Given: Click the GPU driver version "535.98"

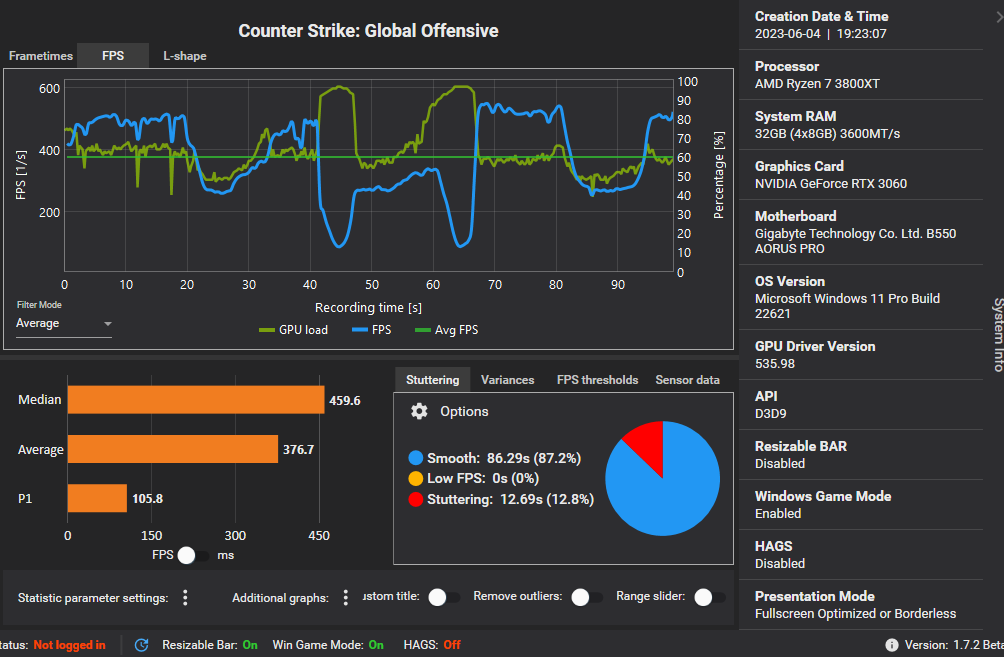Looking at the screenshot, I should pyautogui.click(x=775, y=363).
